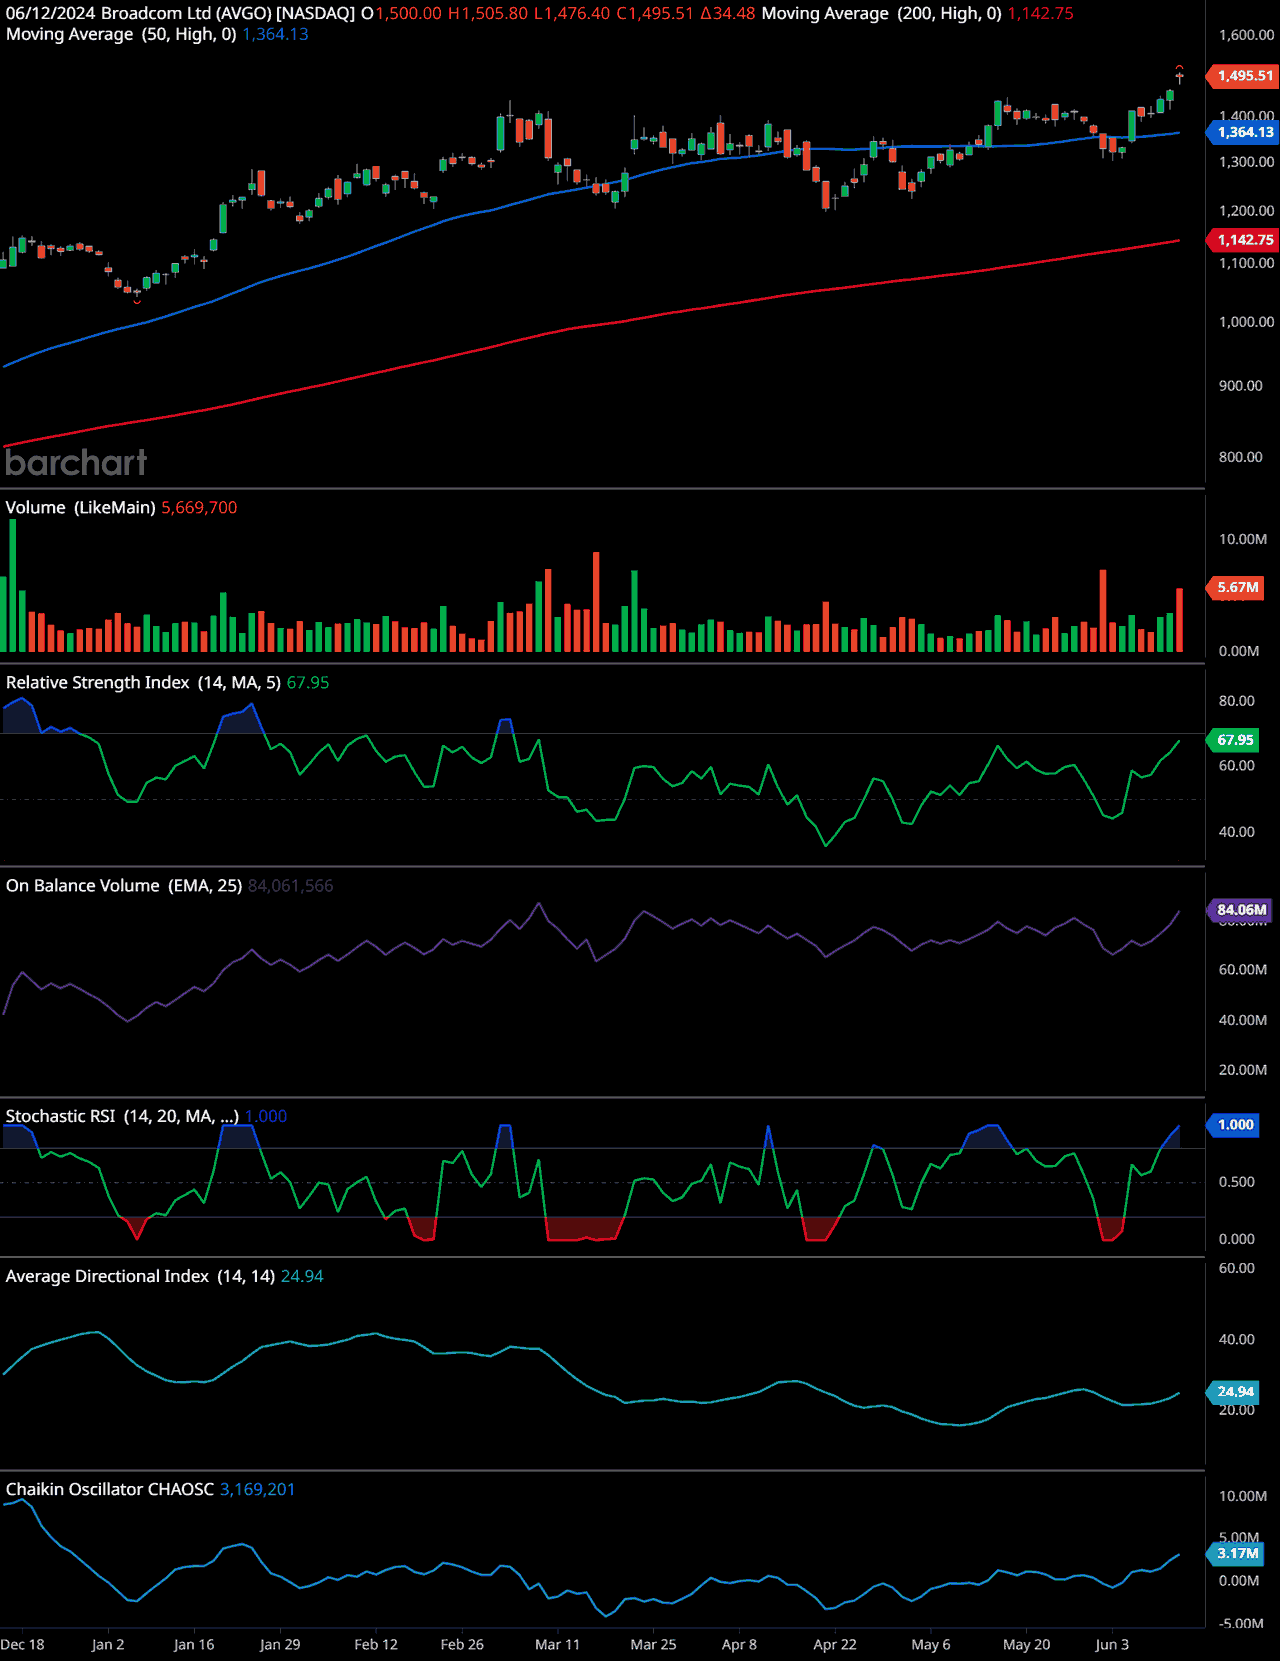
Task: Click the 900.00 price axis label
Action: tap(1241, 386)
